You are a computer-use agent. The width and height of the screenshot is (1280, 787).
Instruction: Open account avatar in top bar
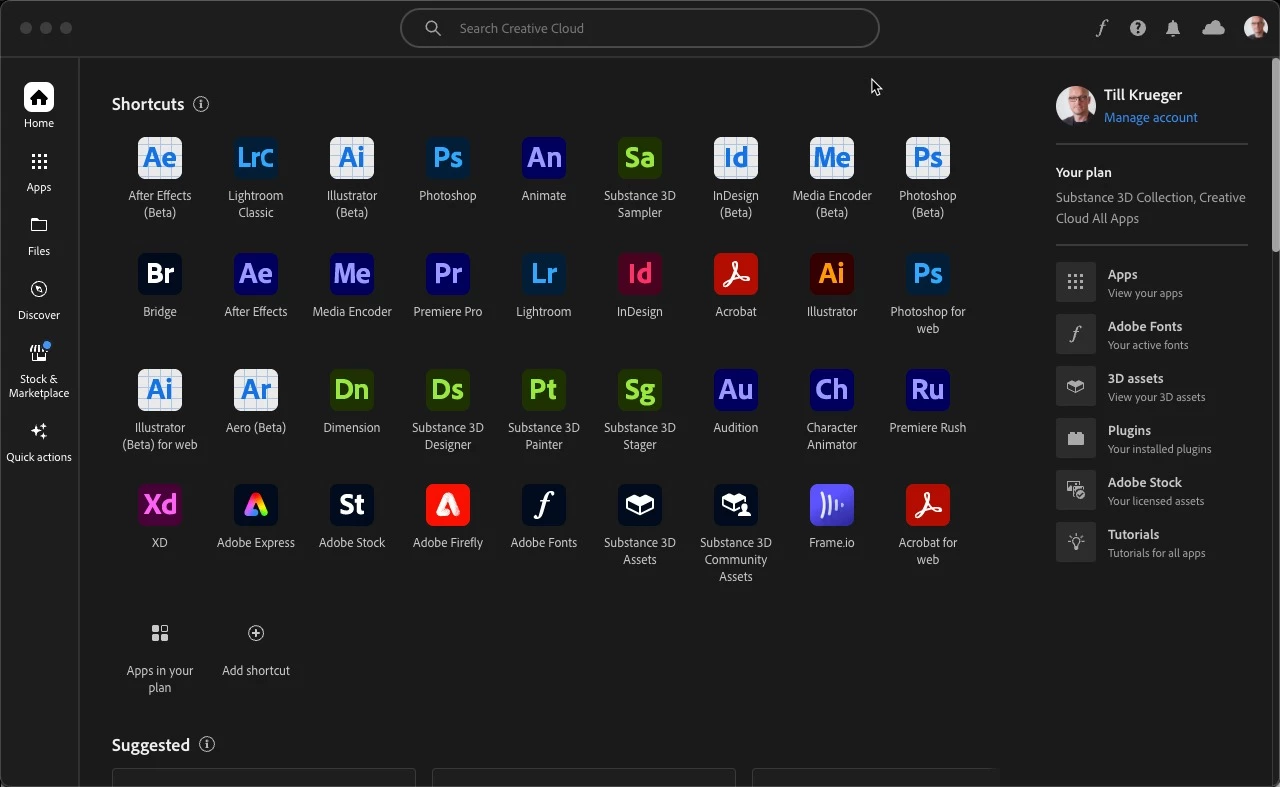coord(1256,28)
